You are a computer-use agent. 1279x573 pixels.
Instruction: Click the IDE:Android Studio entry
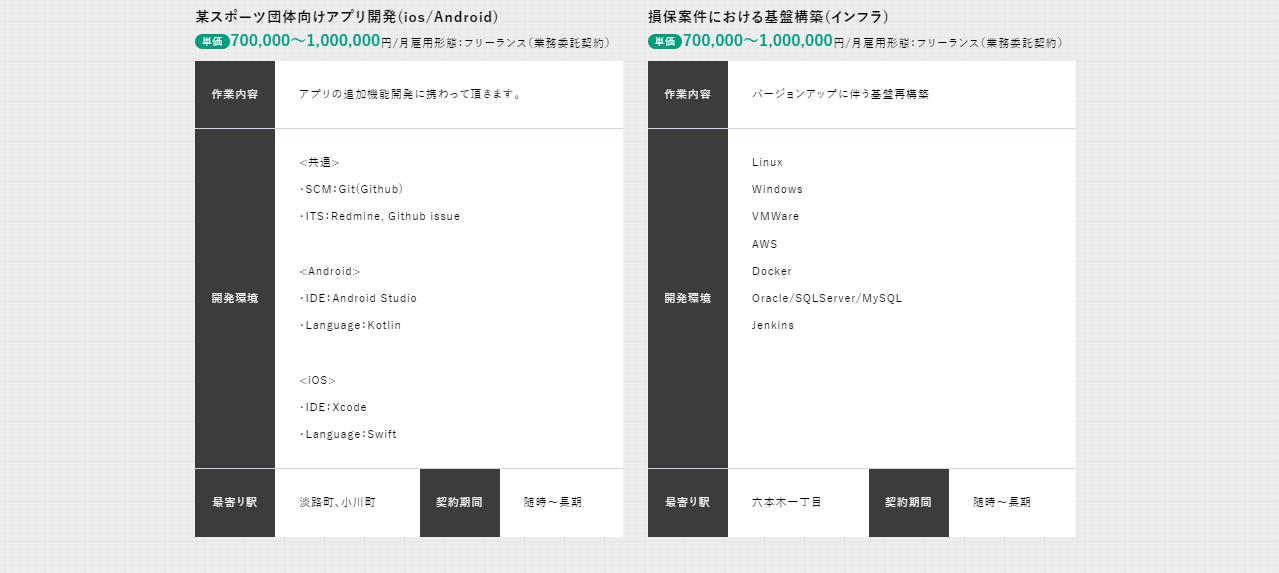pos(359,298)
